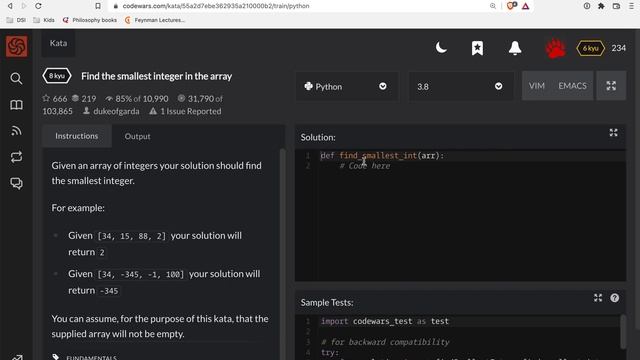Open the 3.8 version dropdown
This screenshot has height=360, width=640.
pos(461,87)
